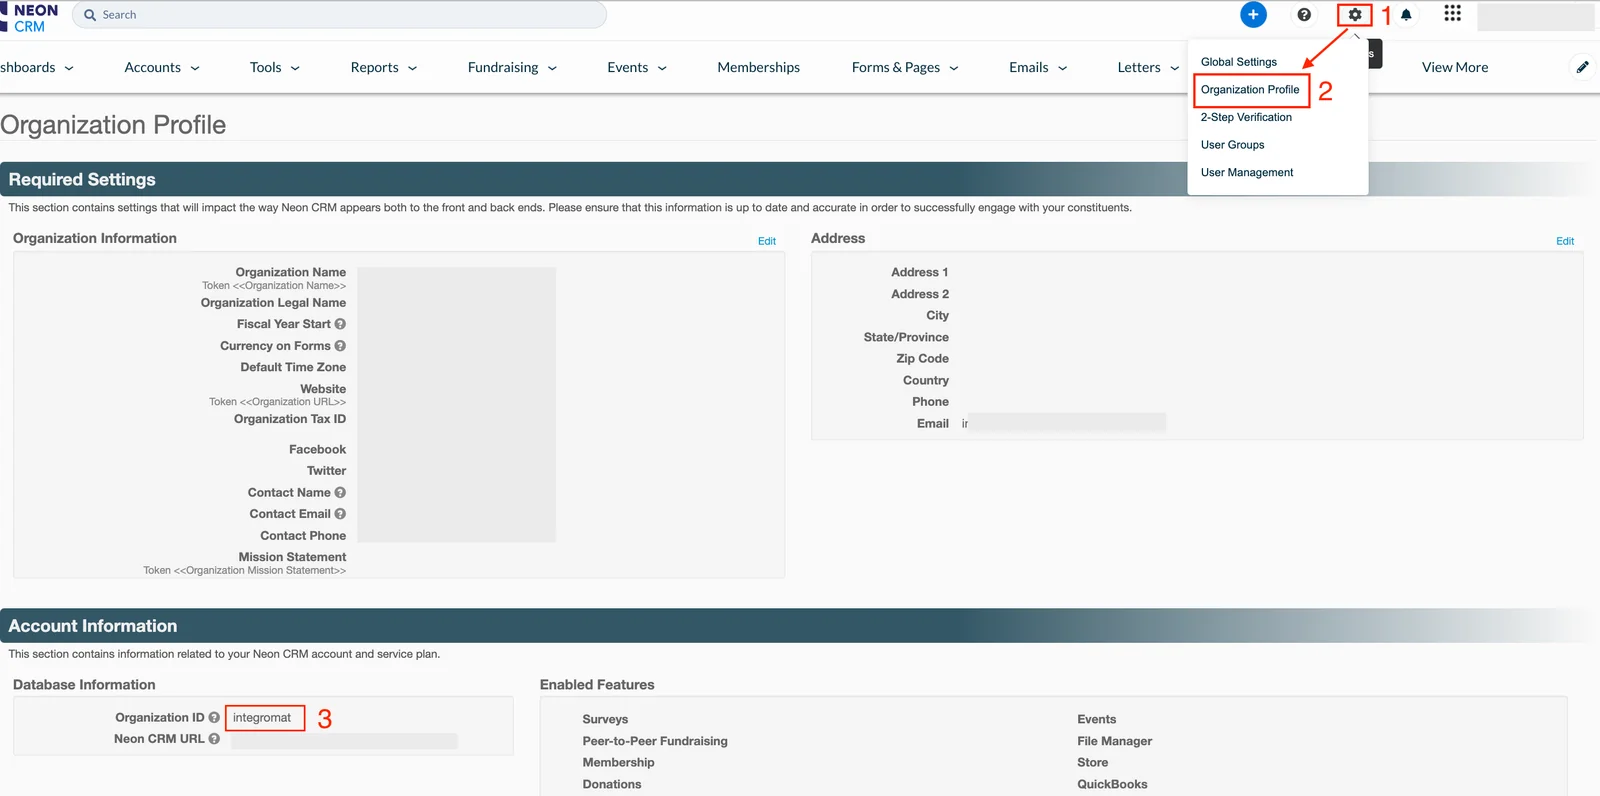Expand the Emails menu chevron
The height and width of the screenshot is (796, 1600).
[x=1062, y=68]
